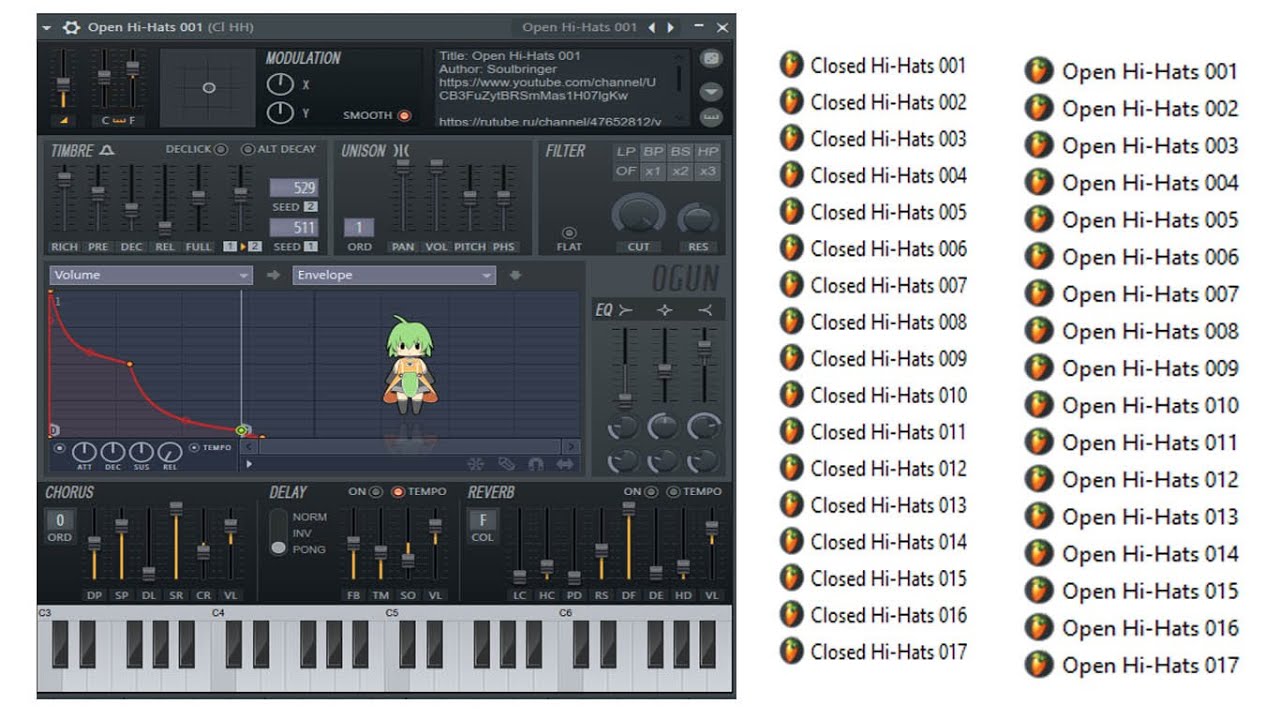This screenshot has width=1280, height=720.
Task: Select the HP filter type
Action: coord(707,152)
